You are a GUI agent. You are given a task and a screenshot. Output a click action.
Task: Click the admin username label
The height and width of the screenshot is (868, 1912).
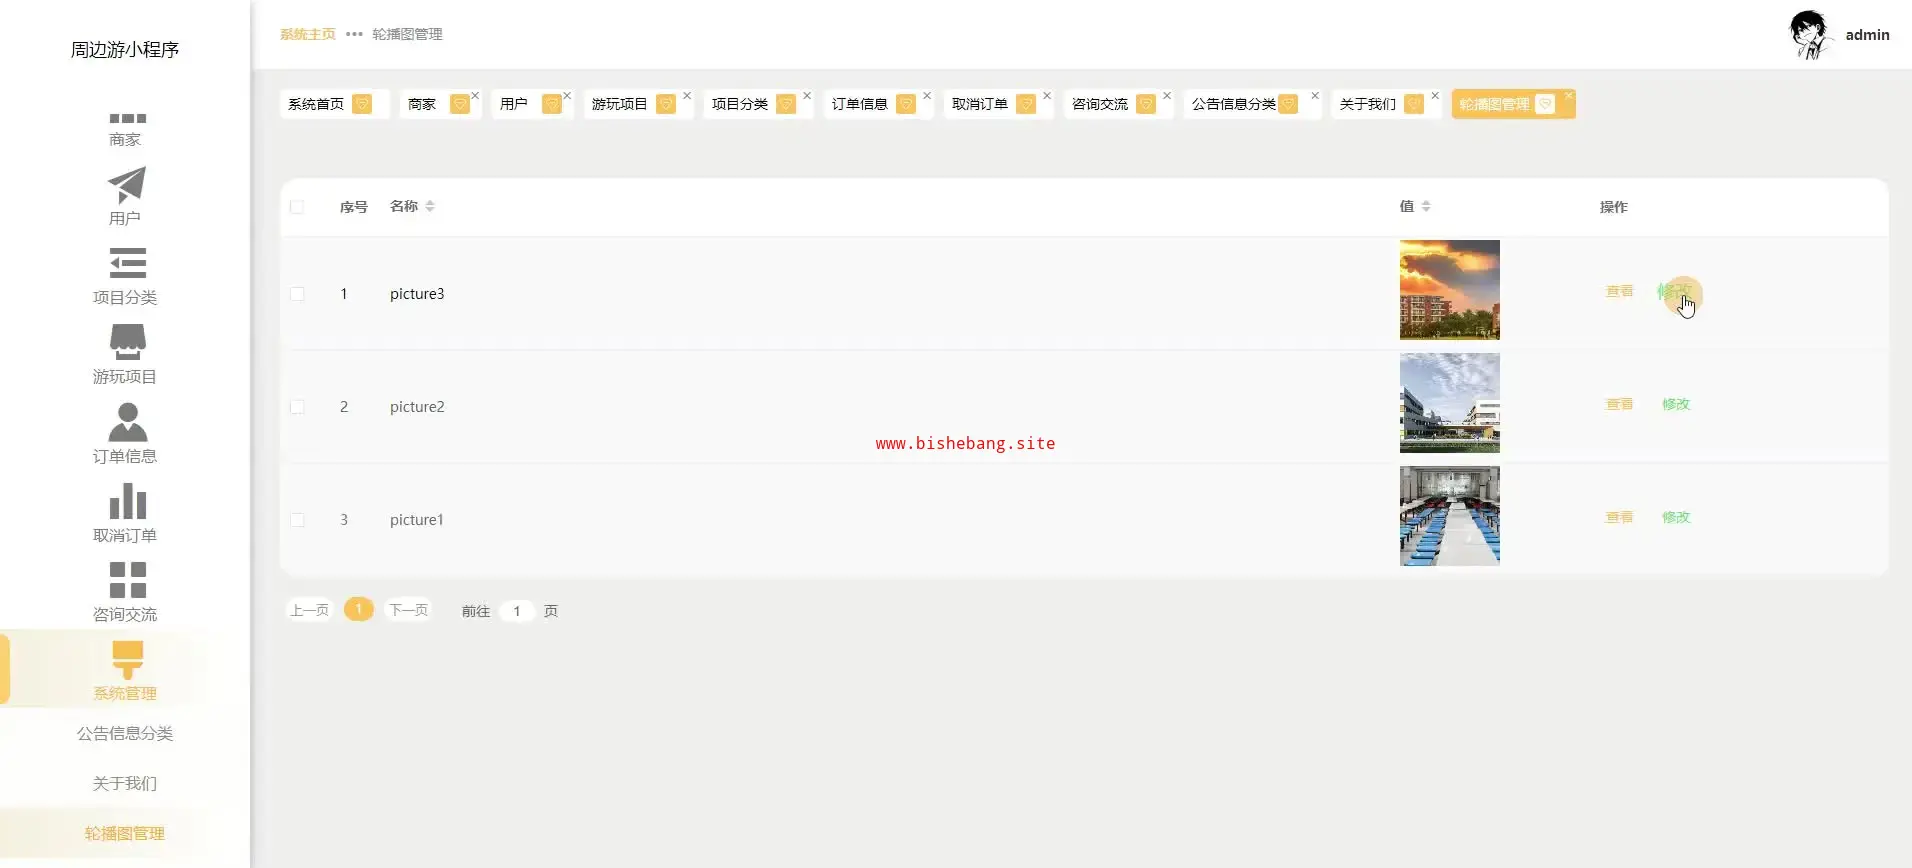click(1867, 35)
